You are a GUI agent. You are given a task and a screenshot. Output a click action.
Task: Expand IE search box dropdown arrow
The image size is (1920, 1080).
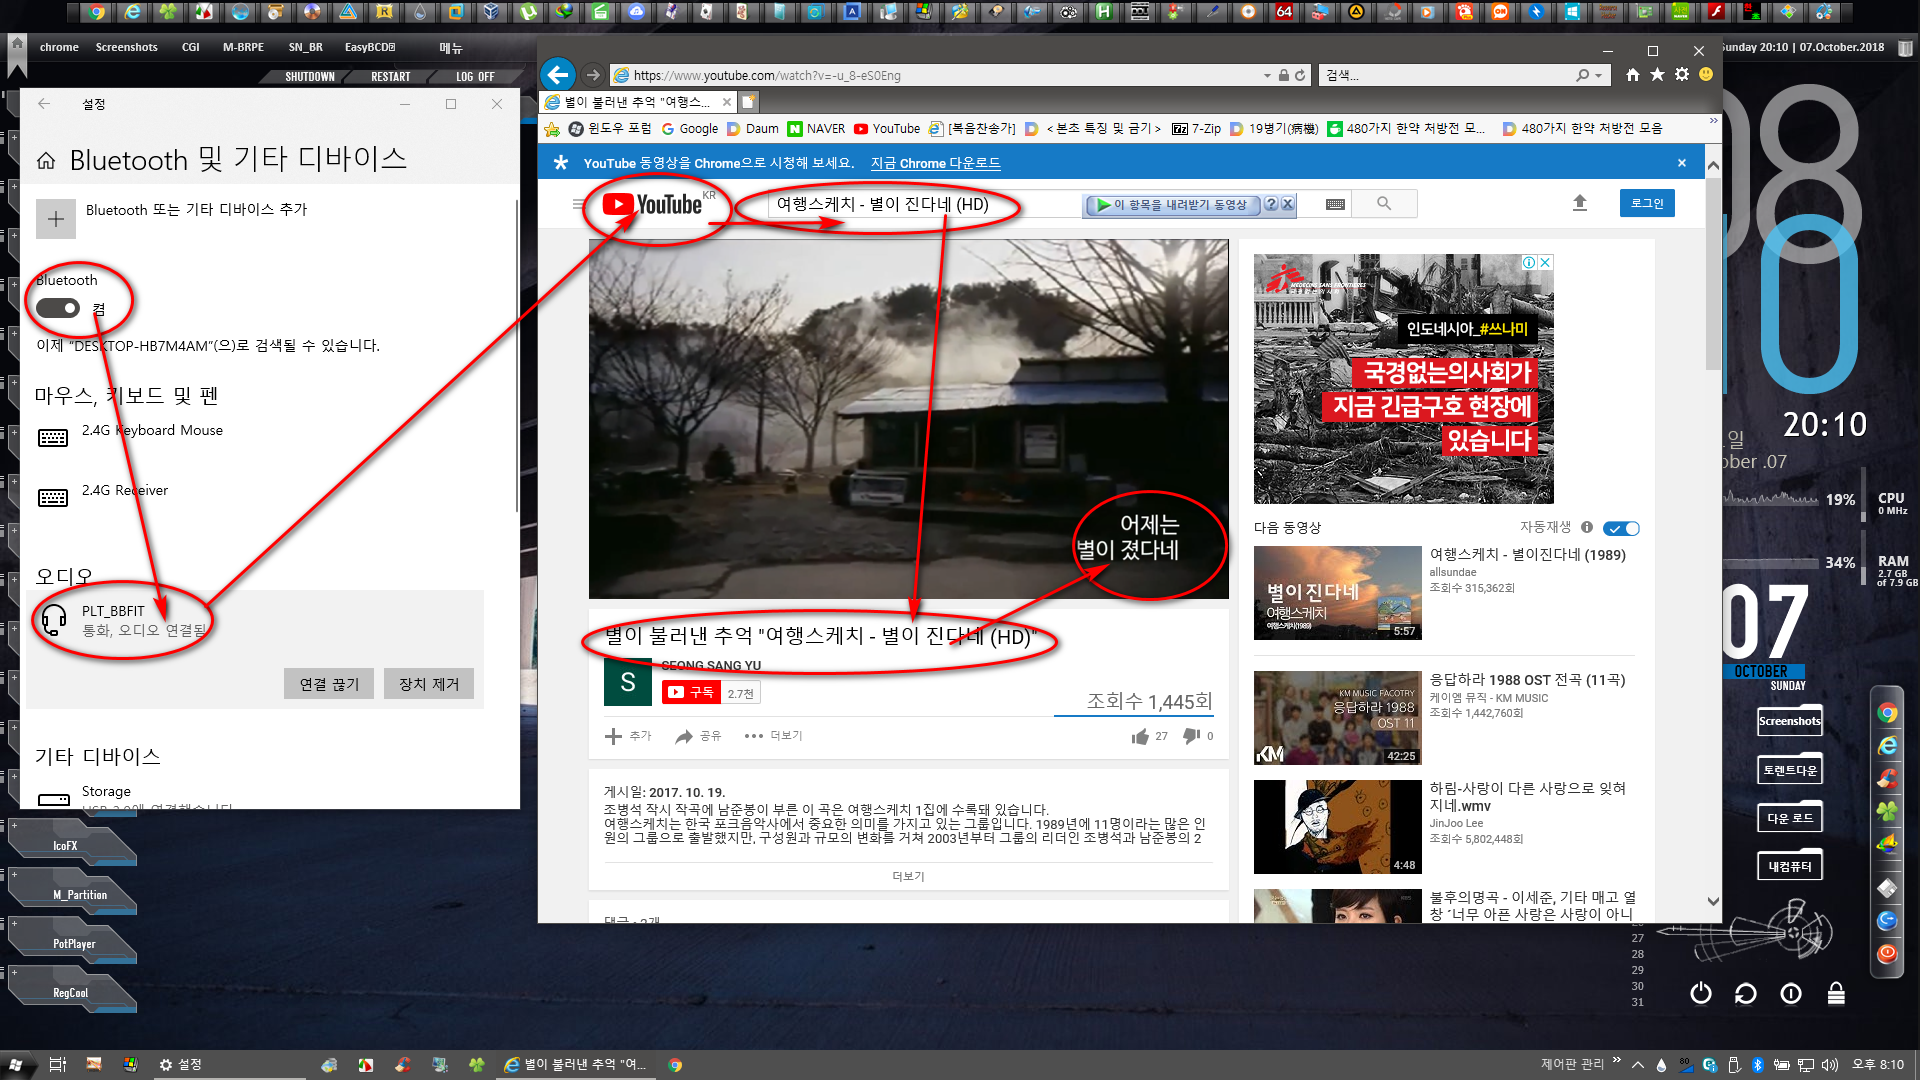point(1598,75)
